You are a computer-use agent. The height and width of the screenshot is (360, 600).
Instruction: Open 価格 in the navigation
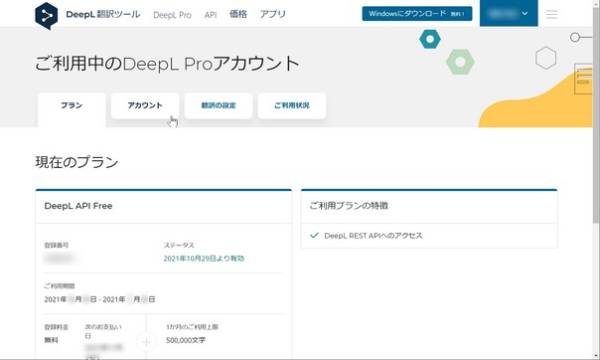click(238, 14)
